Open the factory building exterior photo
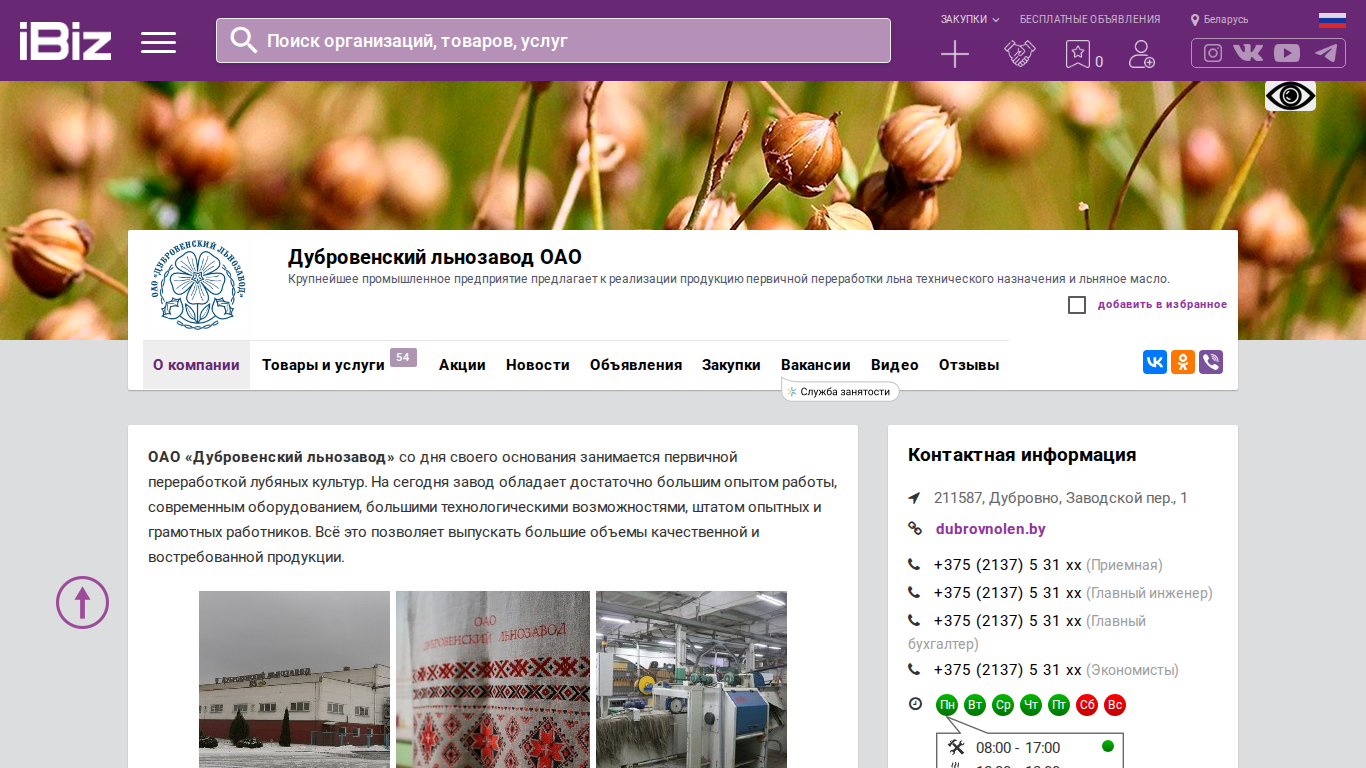This screenshot has height=768, width=1366. click(x=294, y=679)
